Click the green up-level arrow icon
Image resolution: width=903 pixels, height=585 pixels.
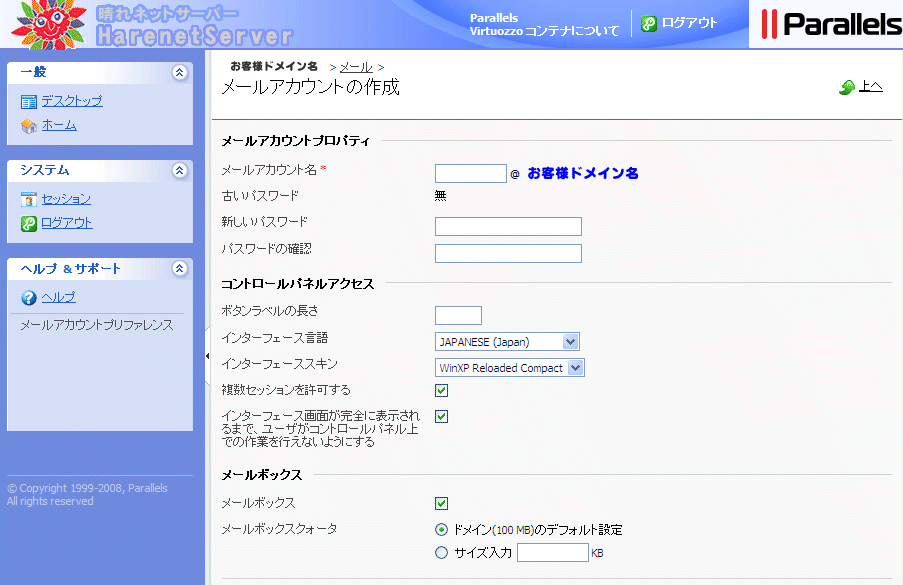tap(847, 87)
